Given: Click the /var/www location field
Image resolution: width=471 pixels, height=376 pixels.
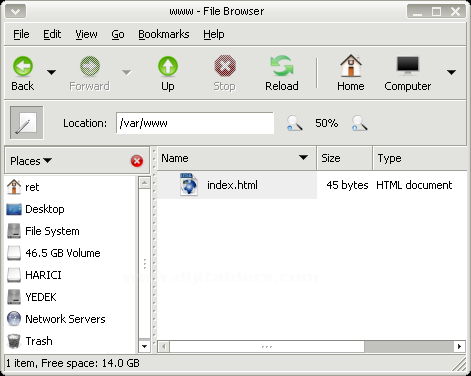Looking at the screenshot, I should 195,123.
